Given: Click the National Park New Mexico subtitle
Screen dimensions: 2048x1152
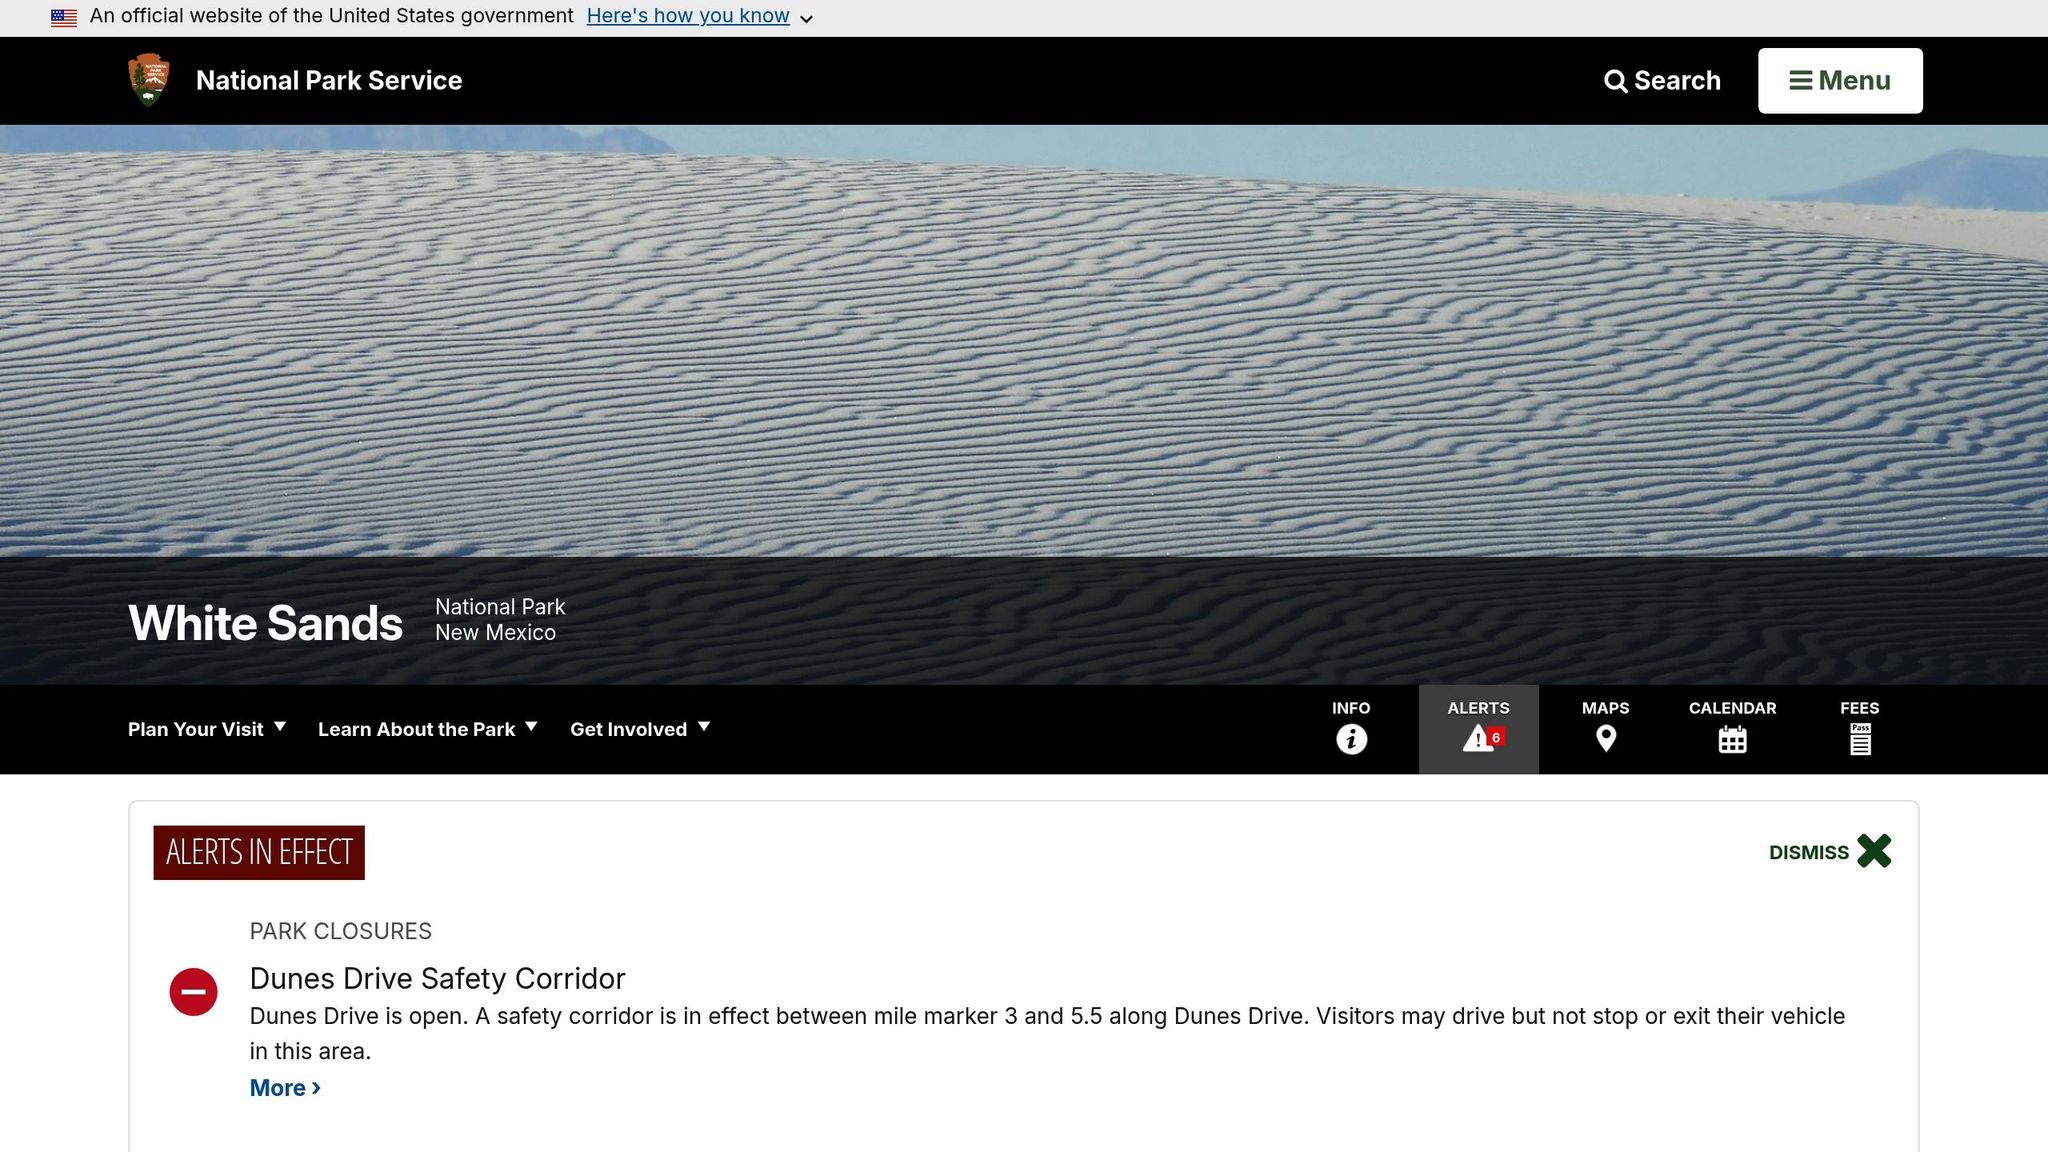Looking at the screenshot, I should (x=500, y=620).
